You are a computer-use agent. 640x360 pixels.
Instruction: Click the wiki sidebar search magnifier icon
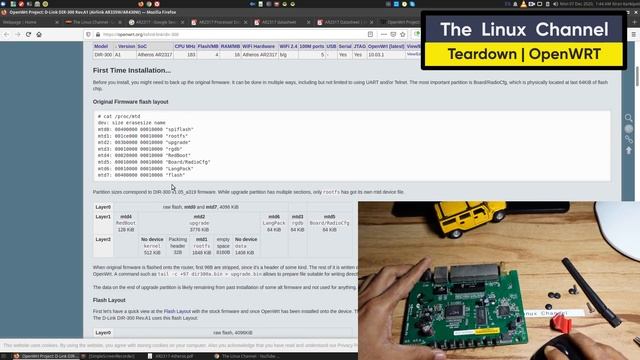click(x=629, y=118)
